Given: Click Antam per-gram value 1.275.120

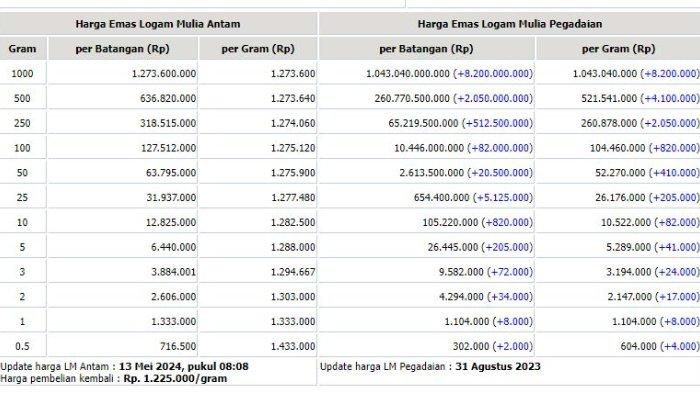Looking at the screenshot, I should click(293, 148).
